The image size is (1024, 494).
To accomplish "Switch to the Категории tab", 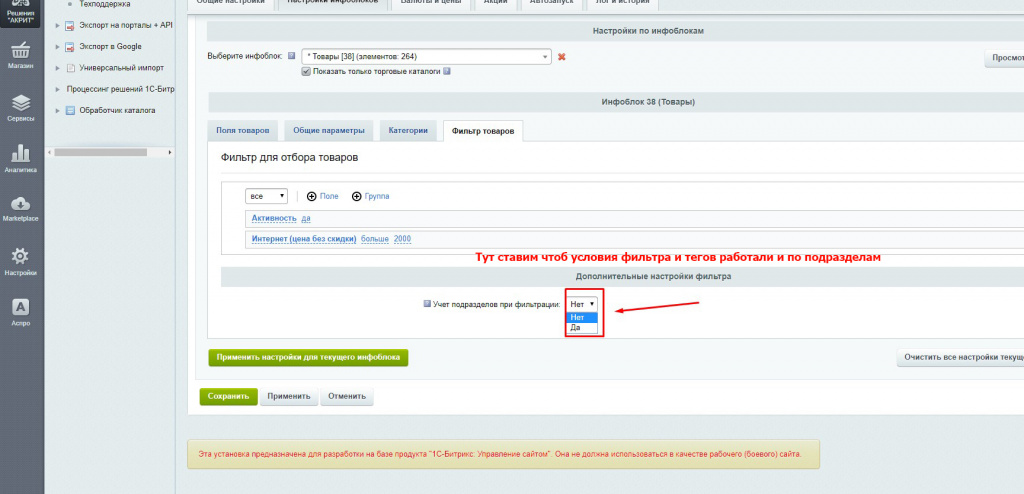I will [407, 131].
